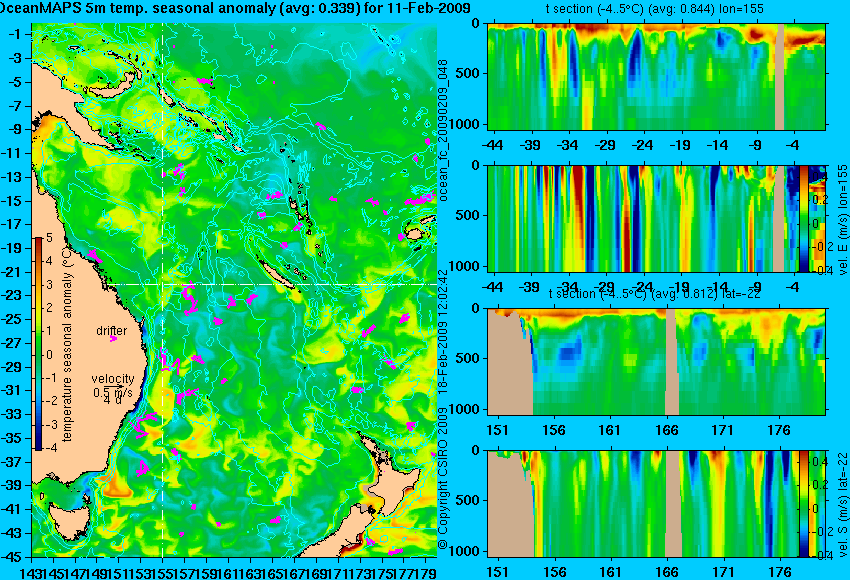Select the temperature section lat=-22 plot
The height and width of the screenshot is (580, 850).
[656, 362]
